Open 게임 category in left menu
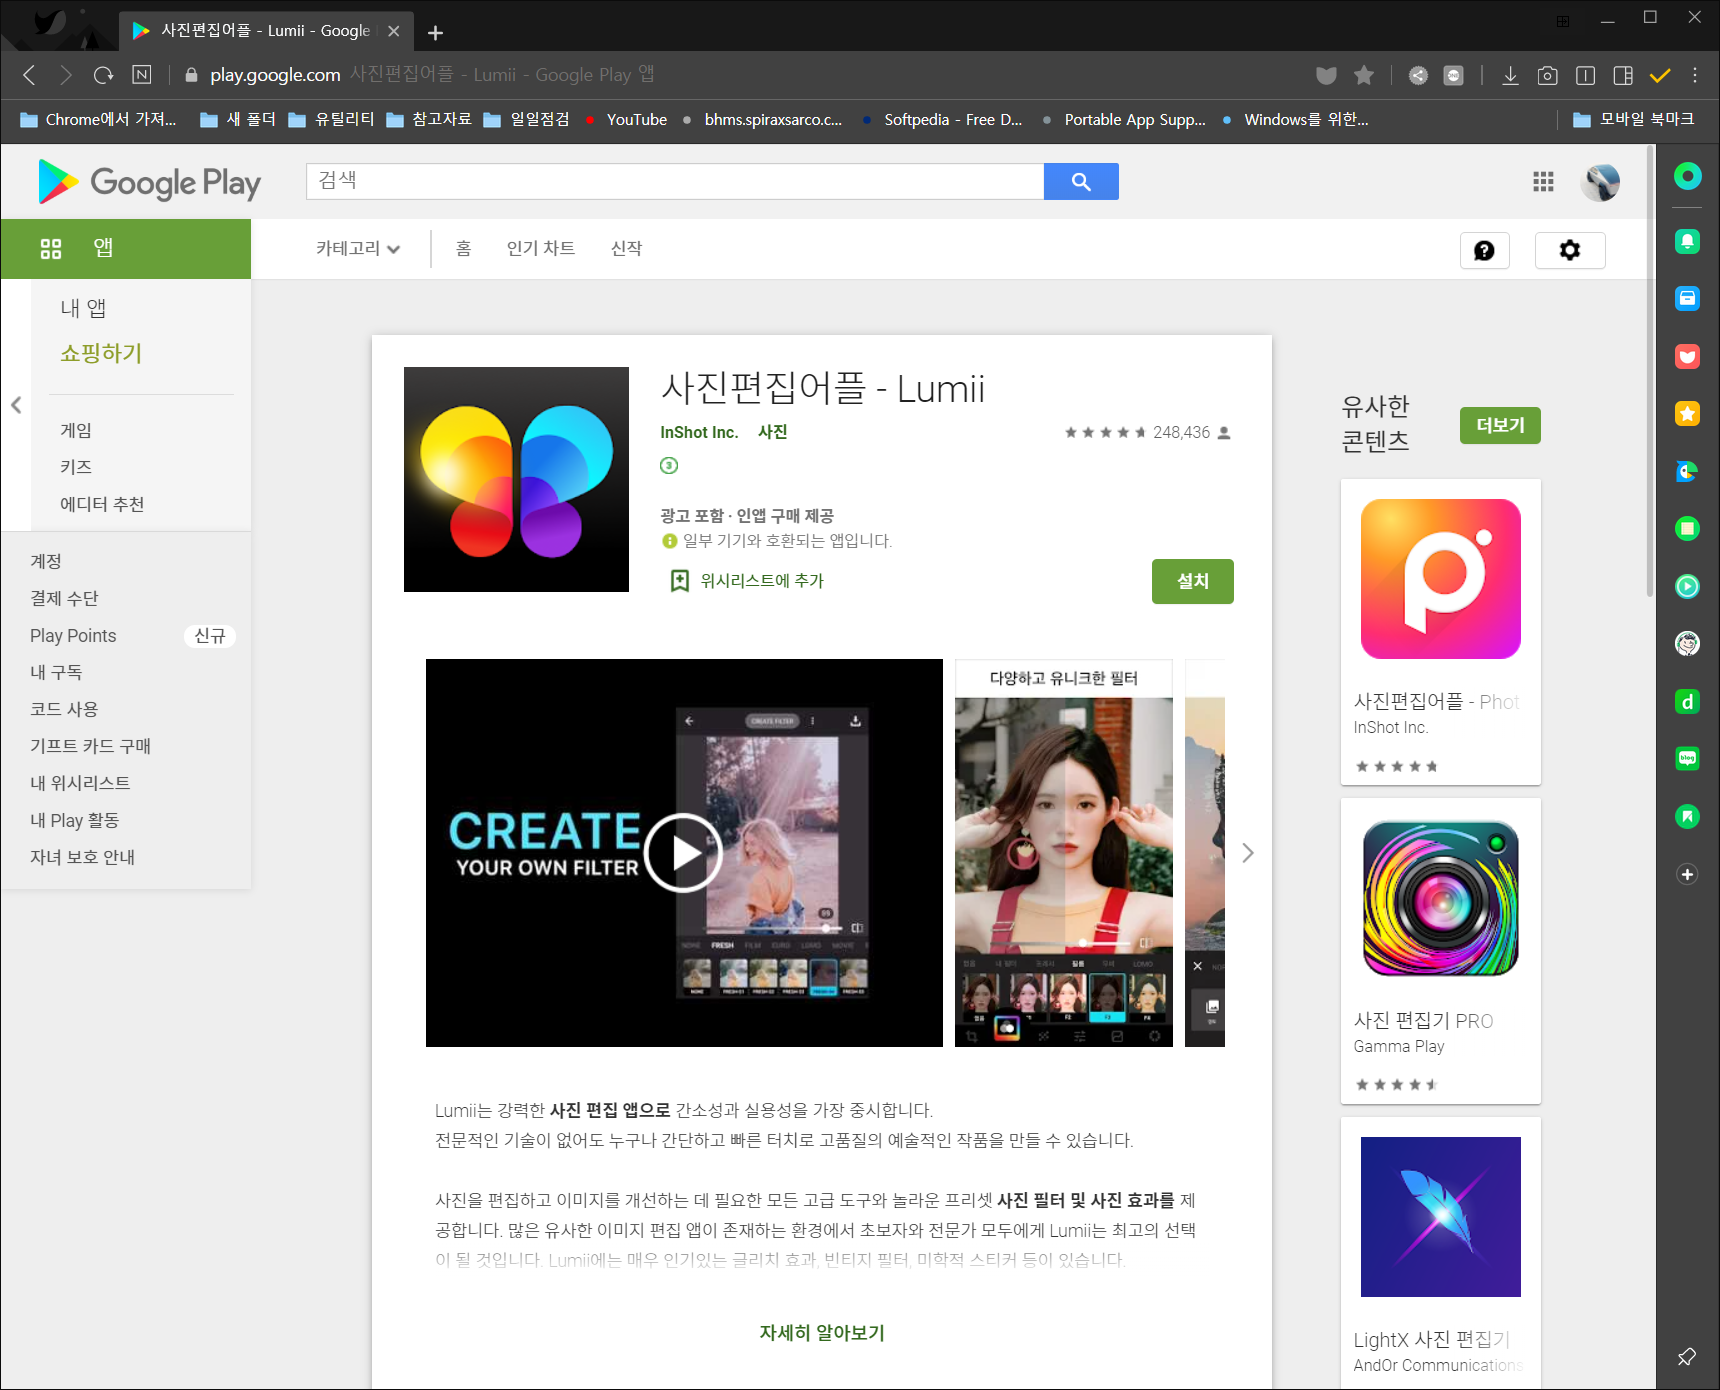The image size is (1720, 1390). point(76,430)
